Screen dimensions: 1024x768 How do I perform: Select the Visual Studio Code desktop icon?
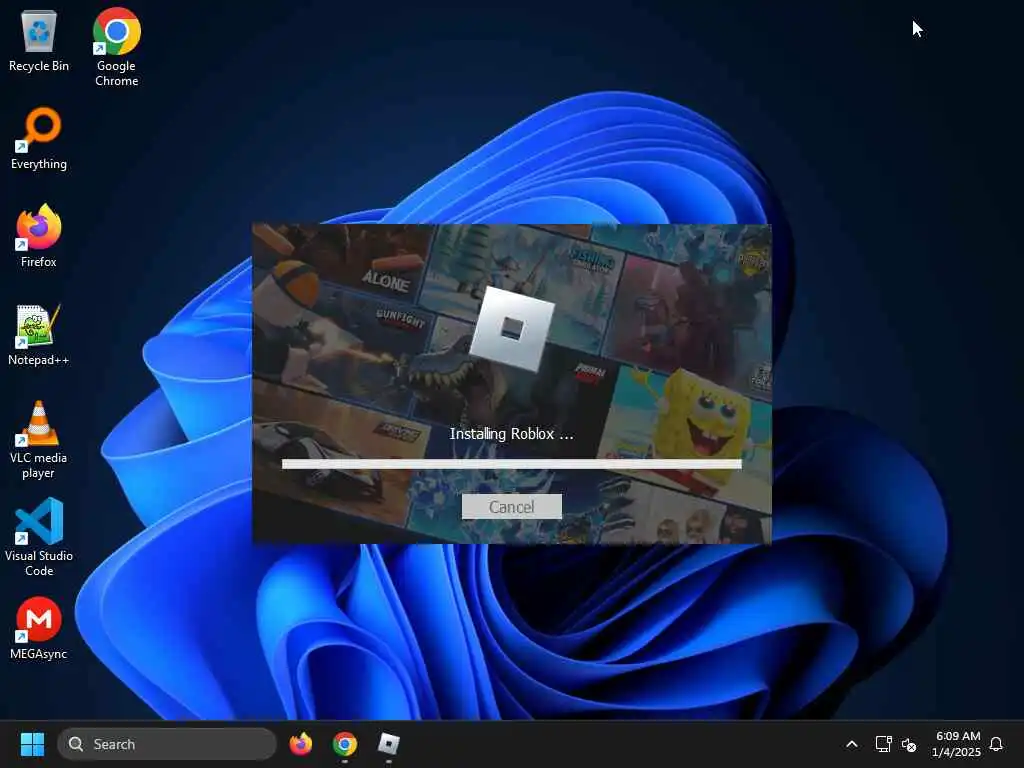pyautogui.click(x=39, y=537)
